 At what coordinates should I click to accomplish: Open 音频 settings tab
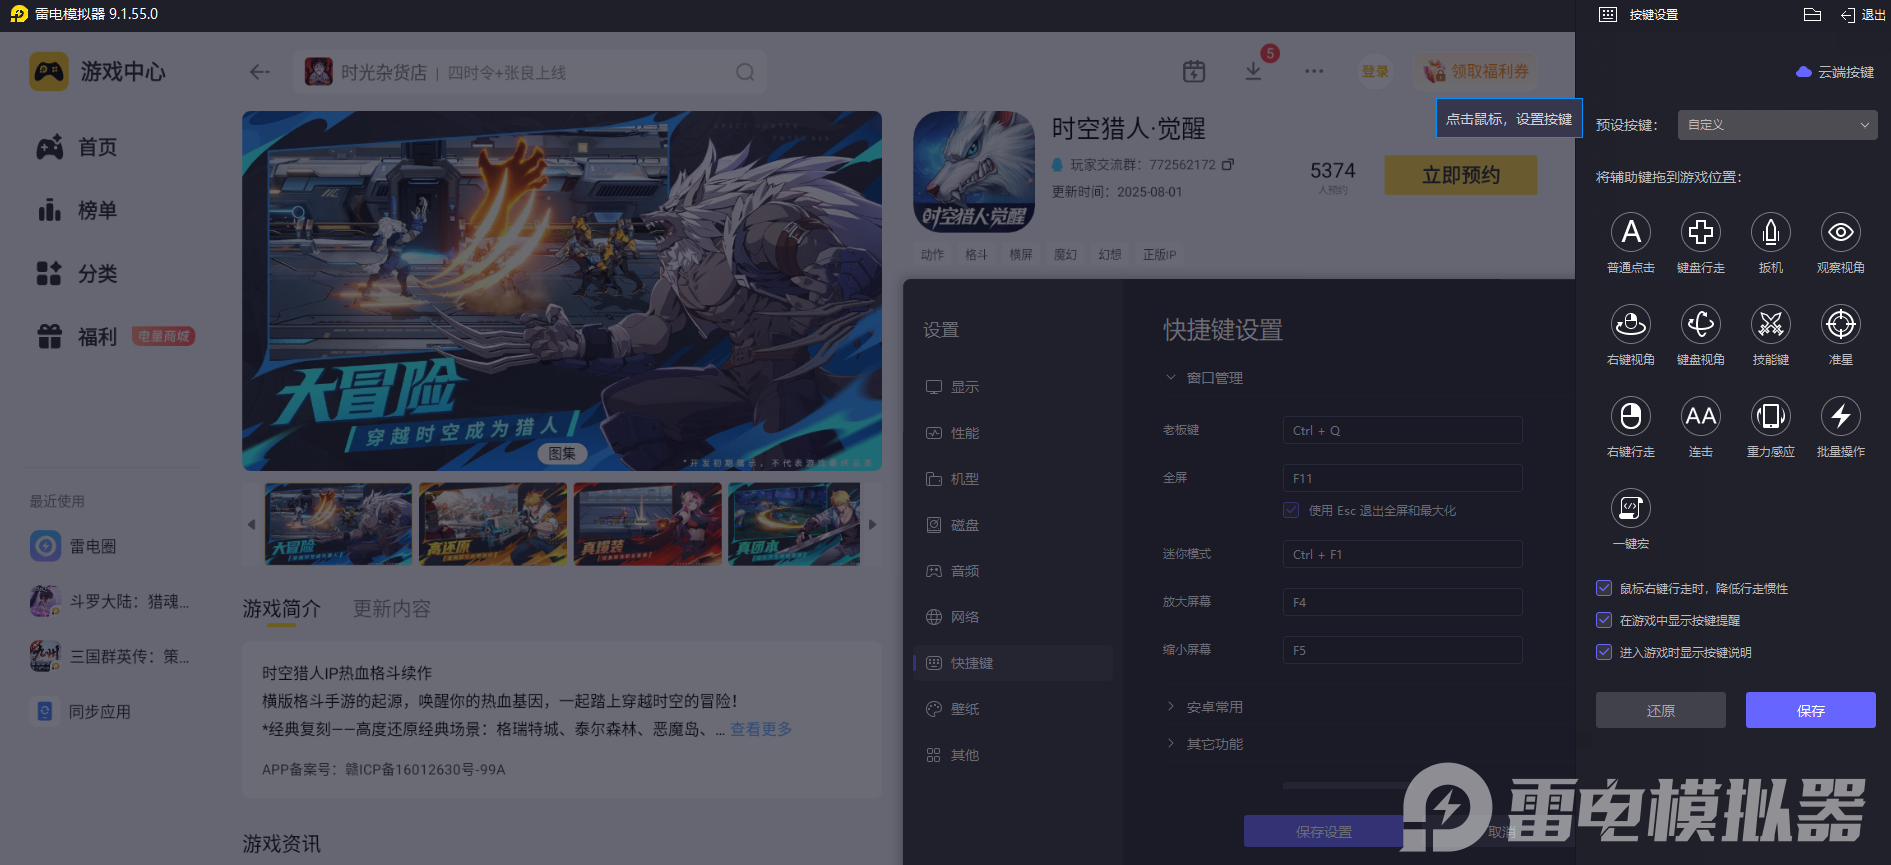[x=1013, y=571]
